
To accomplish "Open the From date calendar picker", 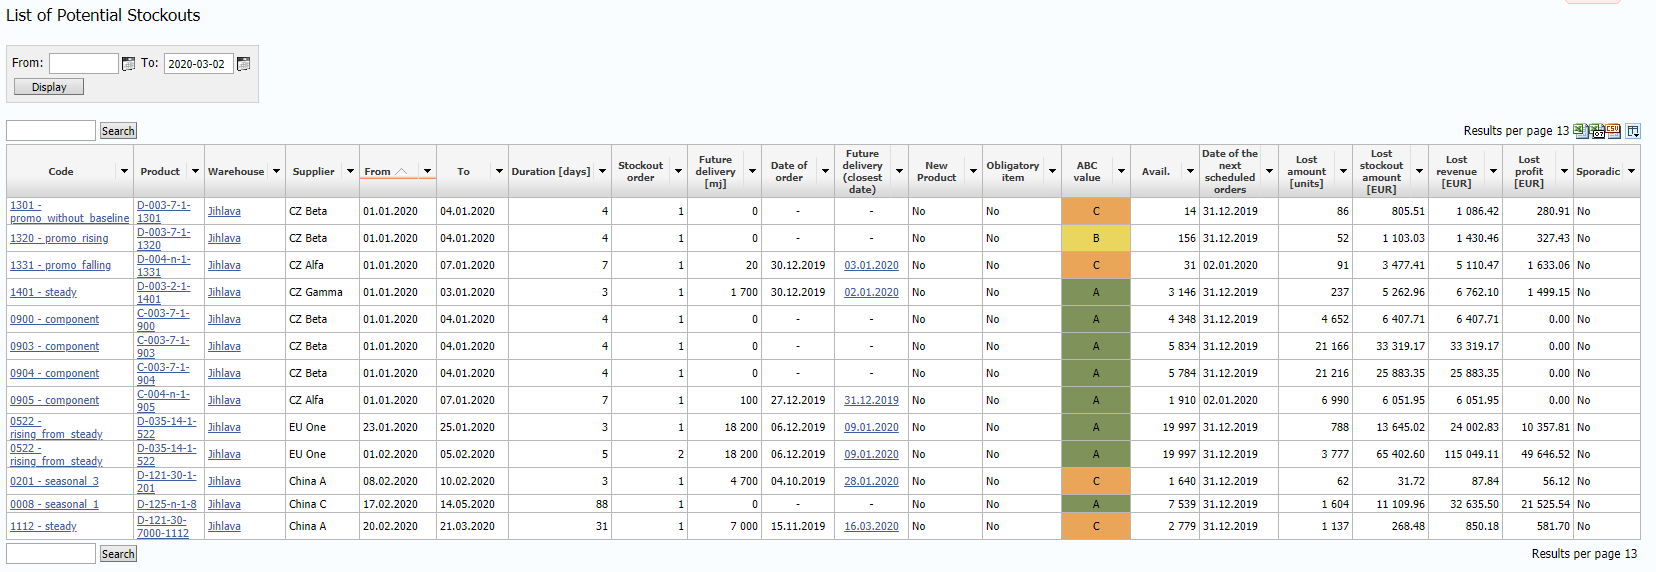I will point(128,64).
